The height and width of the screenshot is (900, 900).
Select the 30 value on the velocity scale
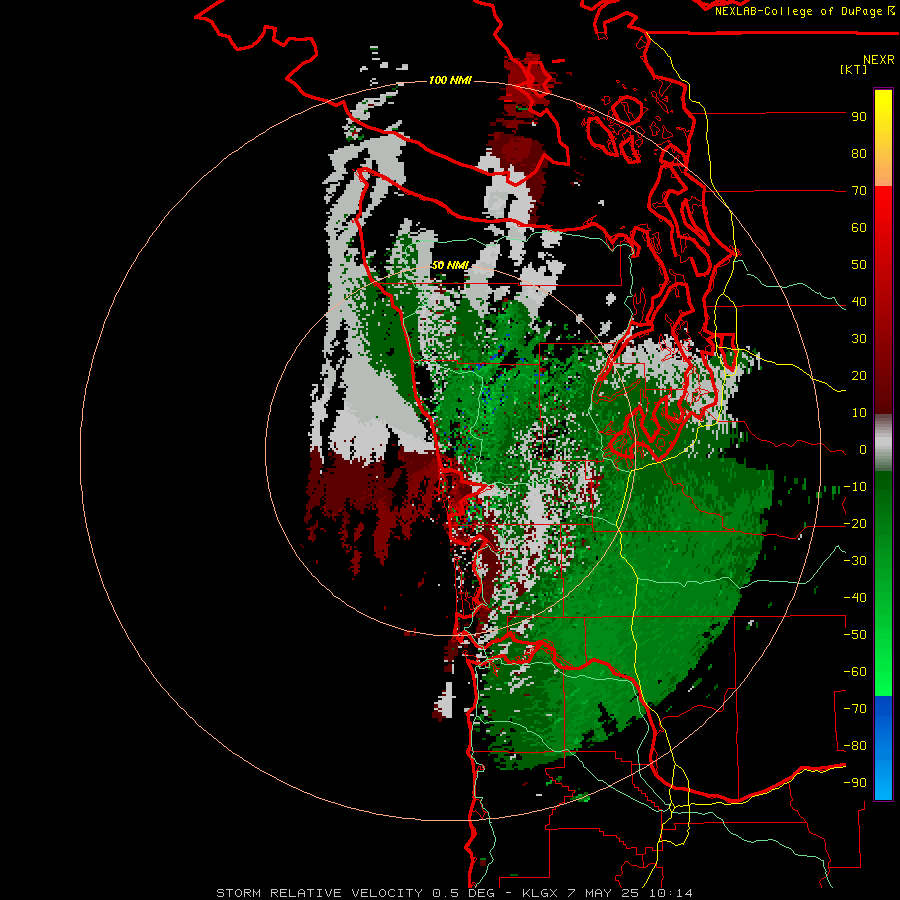click(859, 339)
